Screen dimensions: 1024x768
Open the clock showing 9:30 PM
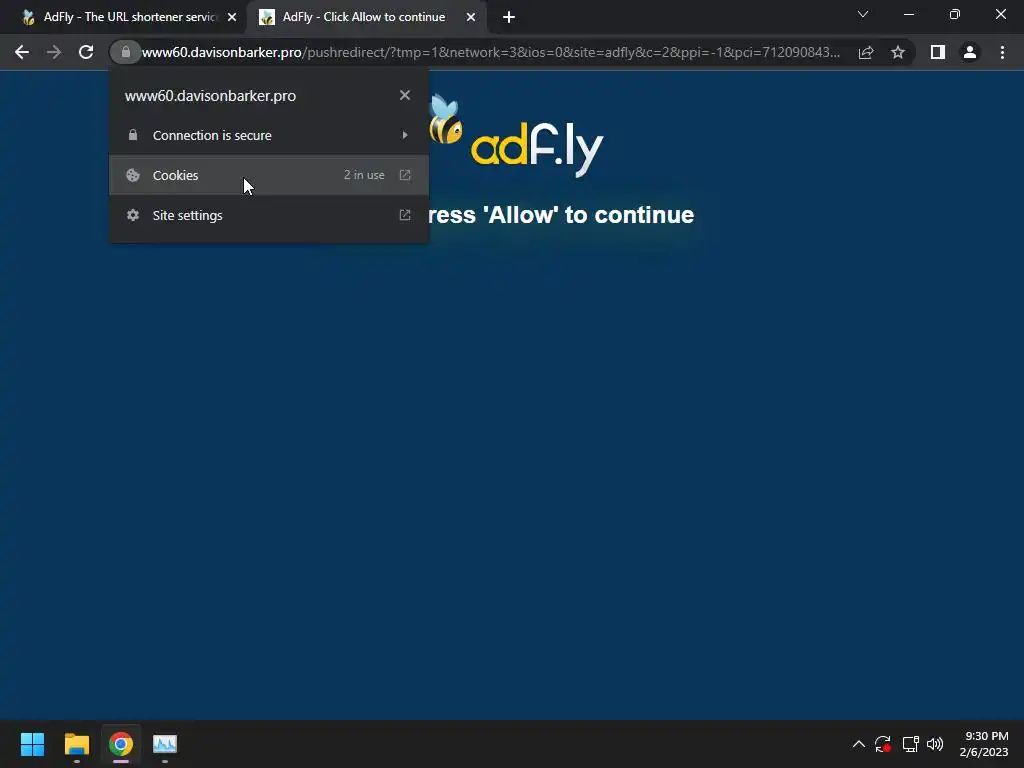click(x=984, y=744)
